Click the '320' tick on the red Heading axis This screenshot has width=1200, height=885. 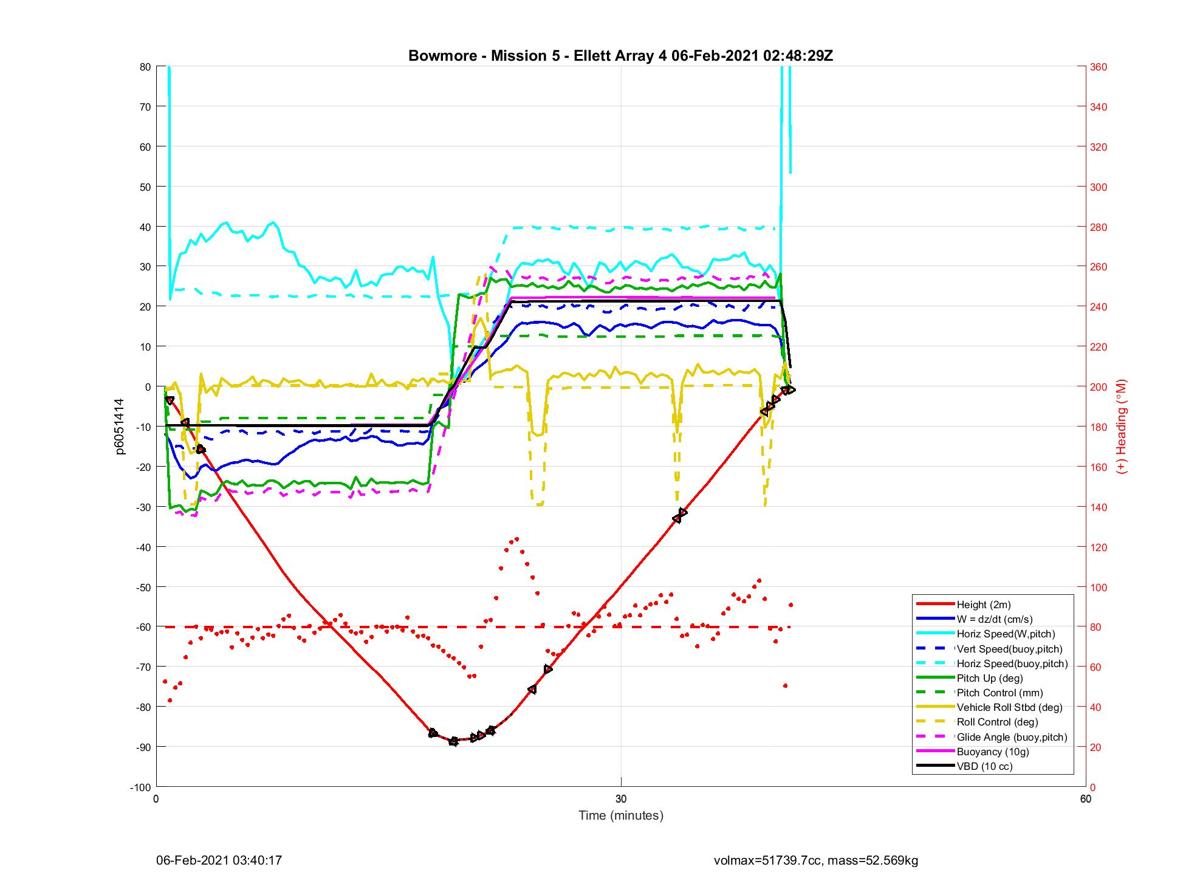1099,147
